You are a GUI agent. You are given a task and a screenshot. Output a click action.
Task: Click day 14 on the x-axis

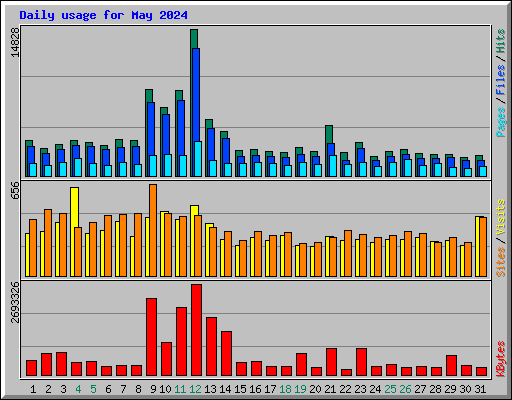pos(225,389)
